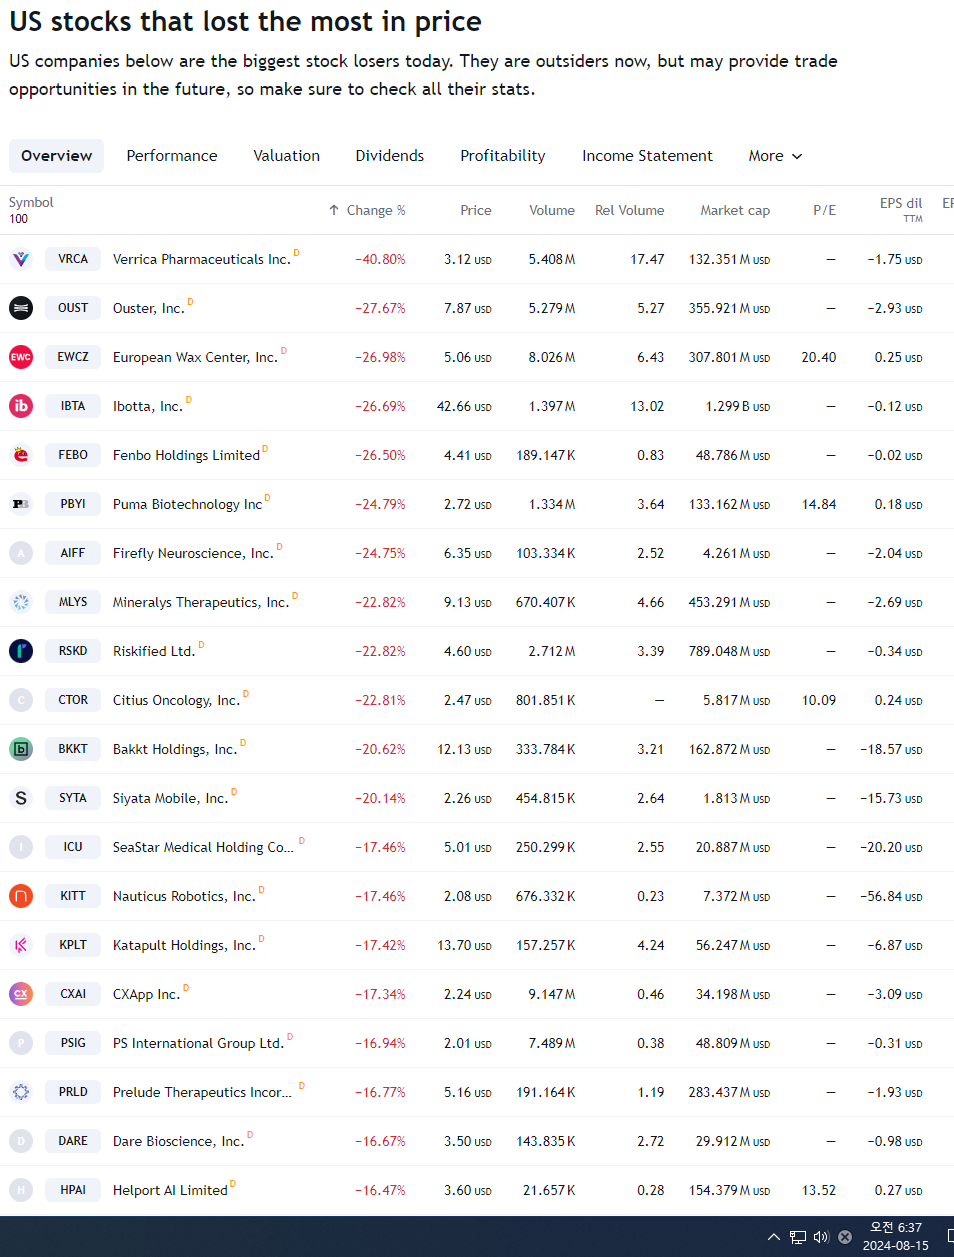
Task: Open the Dividends tab
Action: [390, 156]
